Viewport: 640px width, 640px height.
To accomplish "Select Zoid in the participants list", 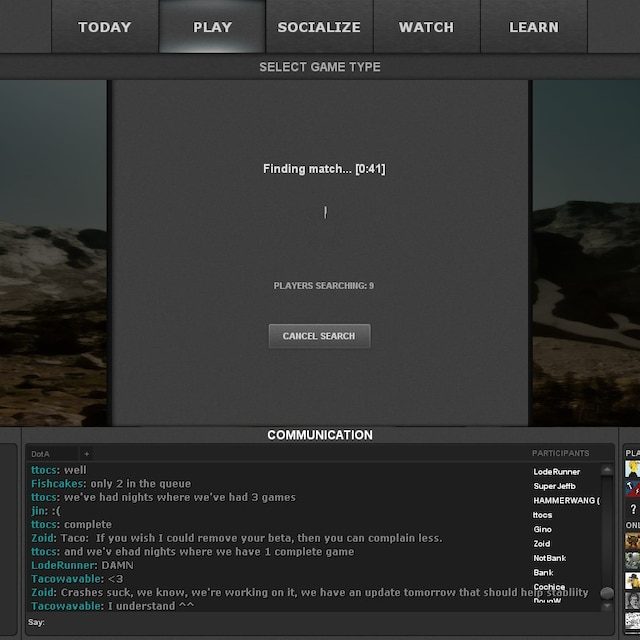I will point(542,544).
